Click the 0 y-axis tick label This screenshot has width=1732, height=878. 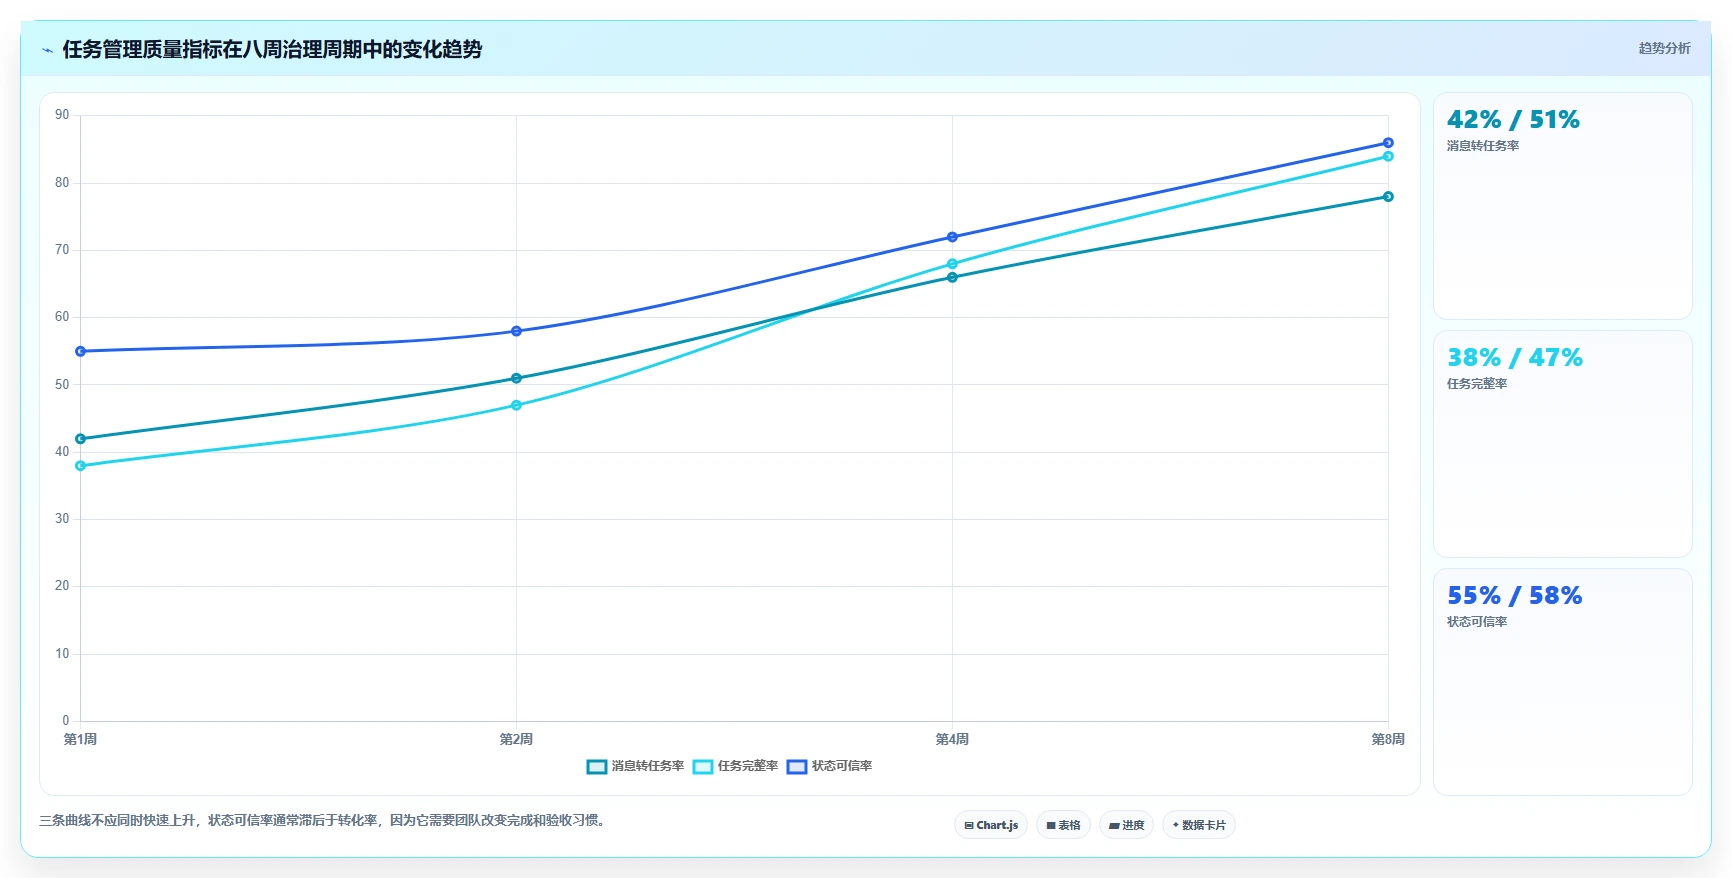[66, 721]
